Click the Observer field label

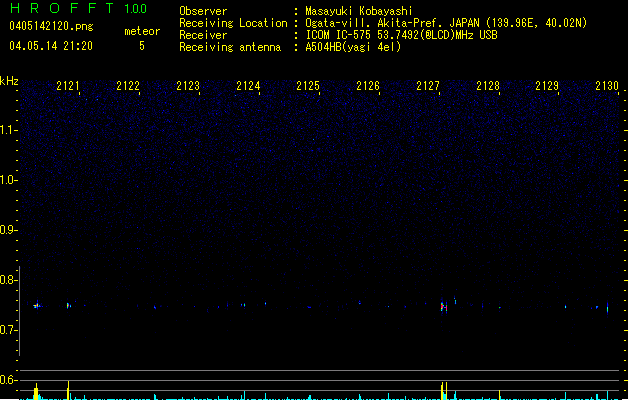click(203, 11)
